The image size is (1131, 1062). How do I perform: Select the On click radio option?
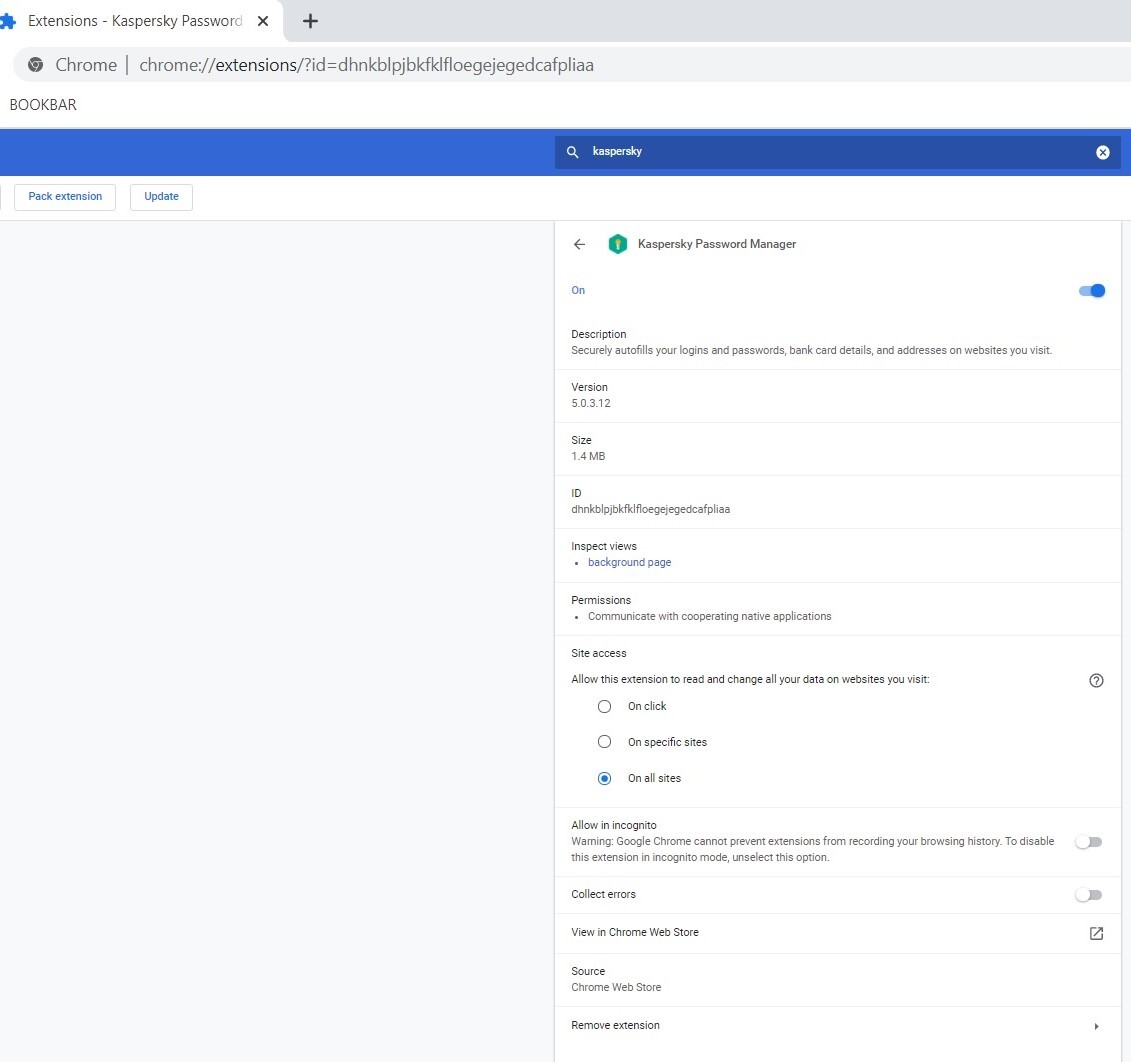pos(604,706)
